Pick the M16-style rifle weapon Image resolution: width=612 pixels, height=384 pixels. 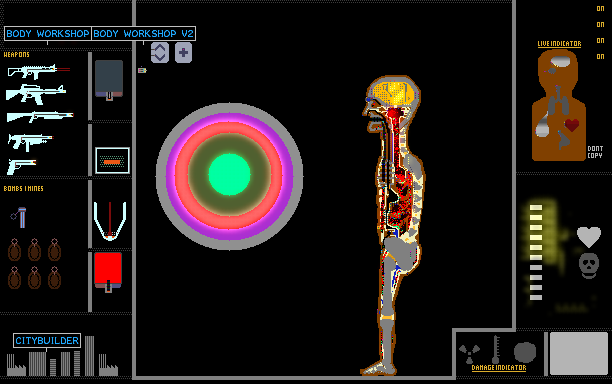pyautogui.click(x=36, y=94)
